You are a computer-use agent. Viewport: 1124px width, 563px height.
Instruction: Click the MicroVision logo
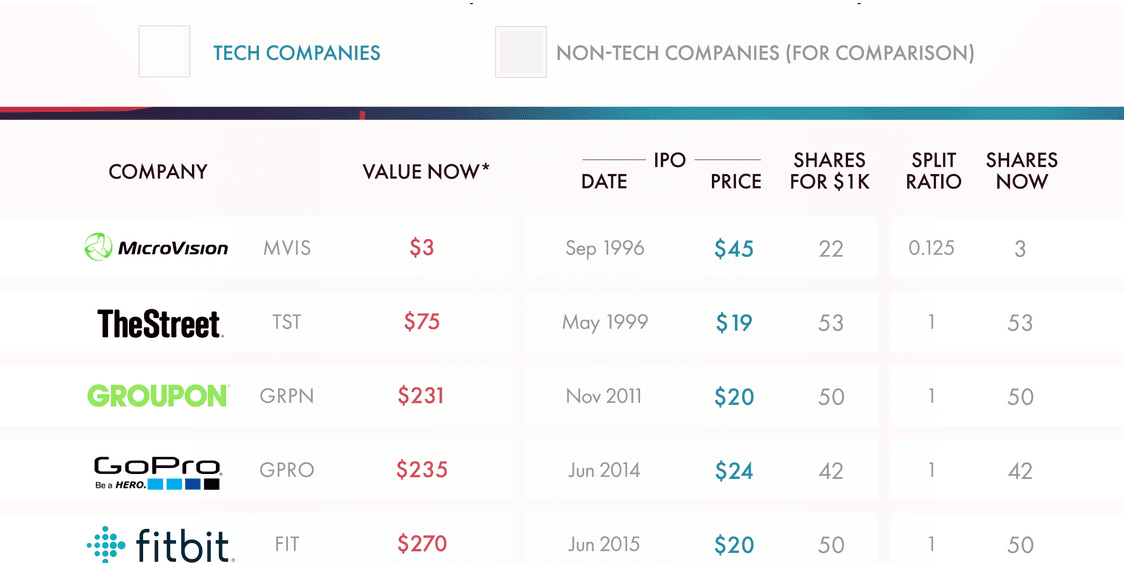tap(156, 247)
